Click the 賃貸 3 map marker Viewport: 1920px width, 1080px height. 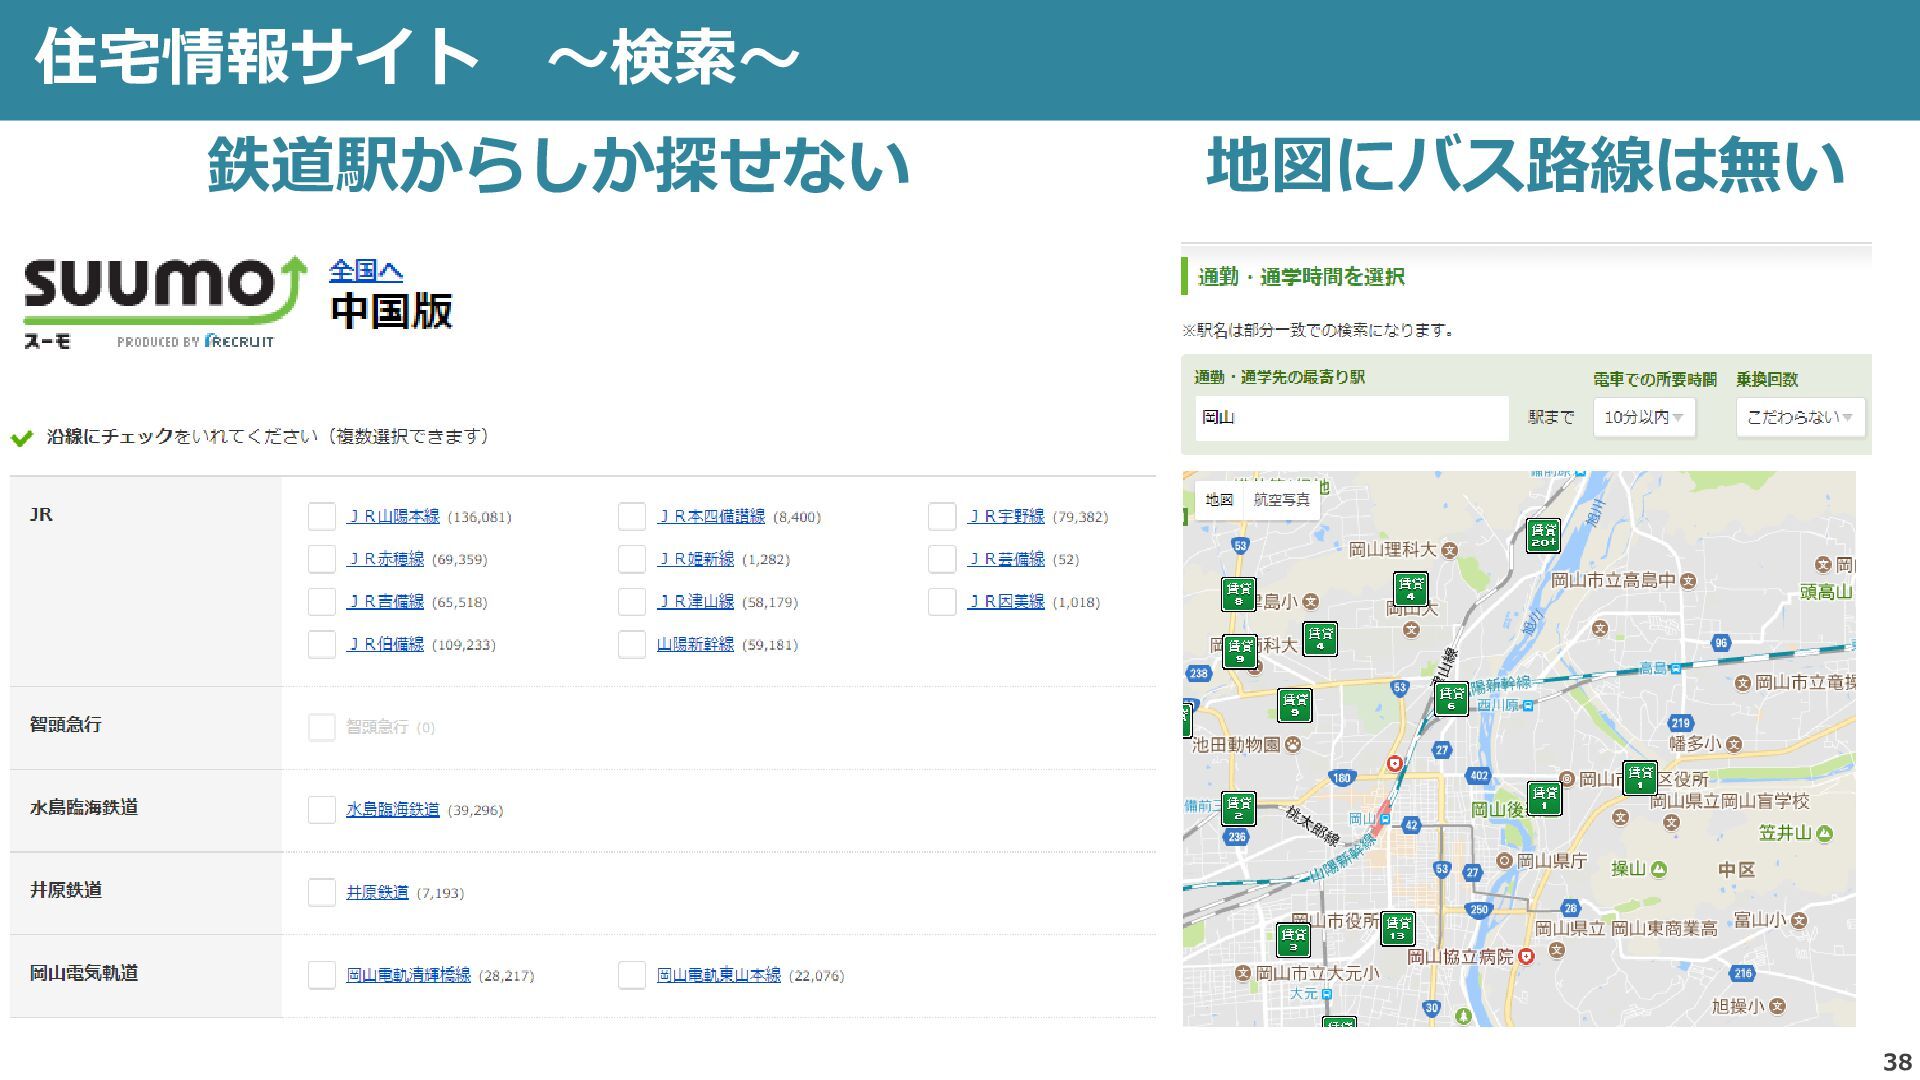[1293, 940]
